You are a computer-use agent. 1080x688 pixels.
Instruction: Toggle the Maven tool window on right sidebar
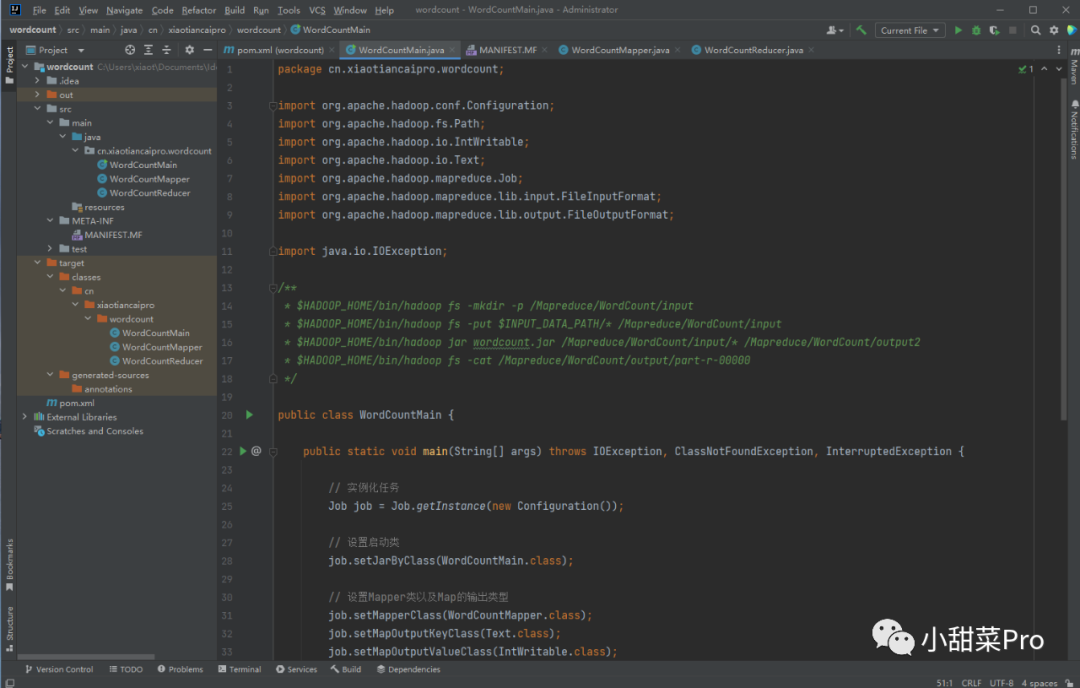coord(1073,71)
